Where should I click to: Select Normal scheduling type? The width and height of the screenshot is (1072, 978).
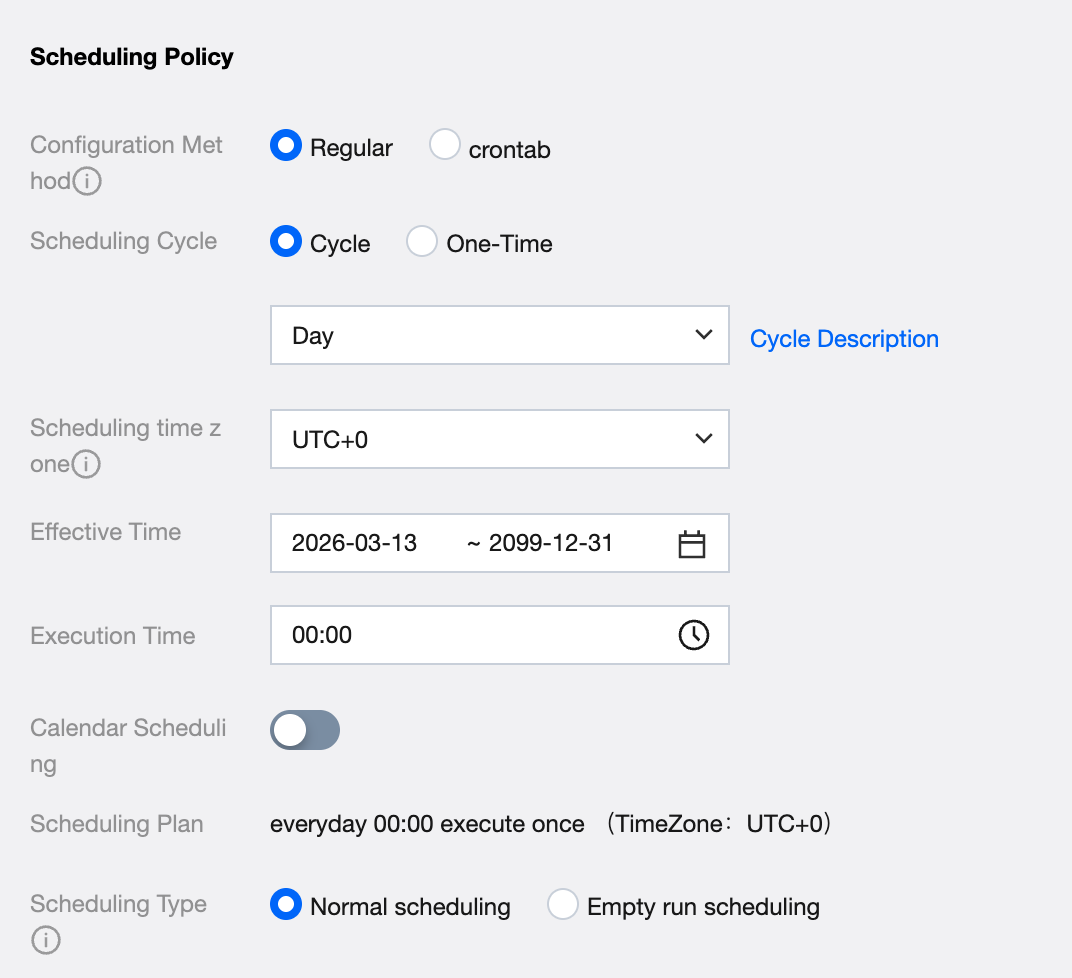click(286, 905)
